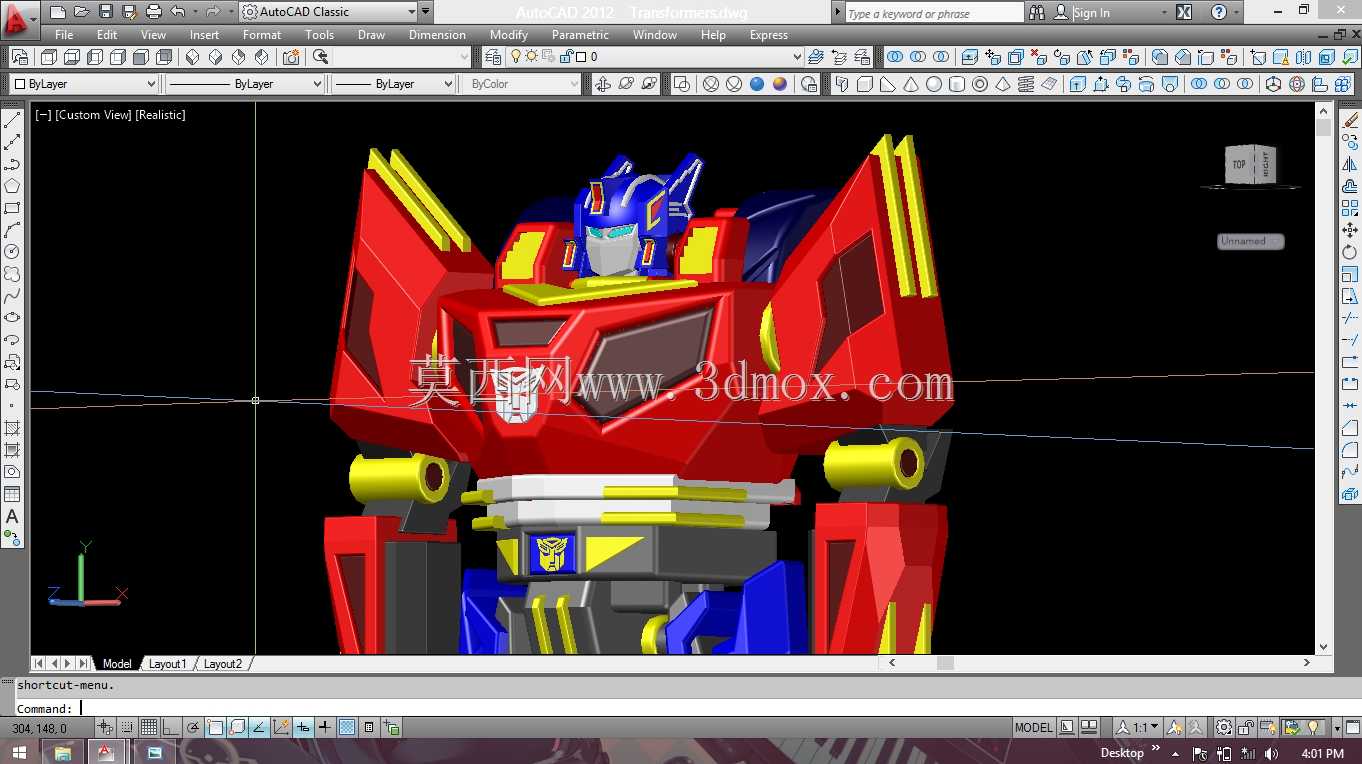Open the Format menu
Viewport: 1362px width, 764px height.
pyautogui.click(x=261, y=35)
